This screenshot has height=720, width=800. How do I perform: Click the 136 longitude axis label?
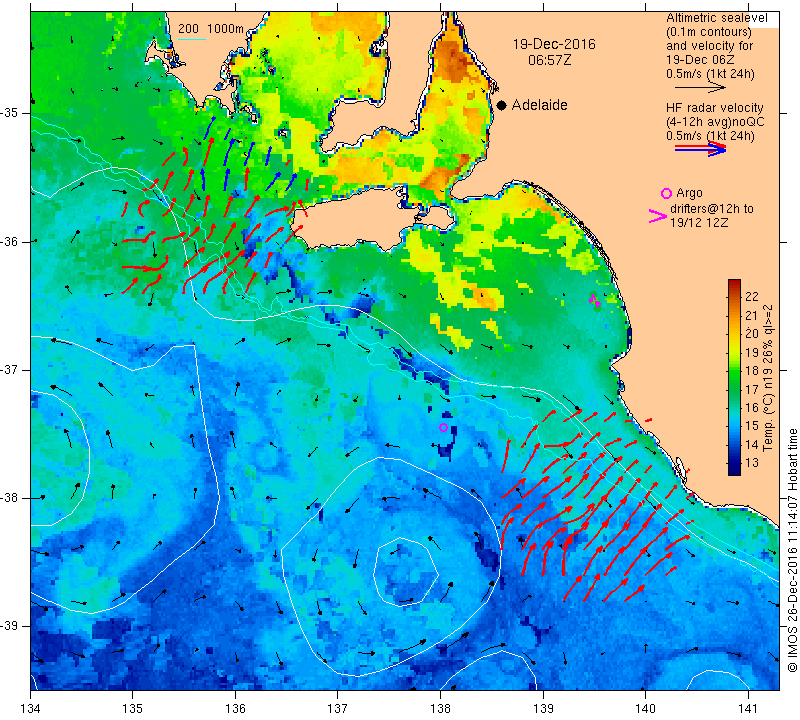(236, 709)
